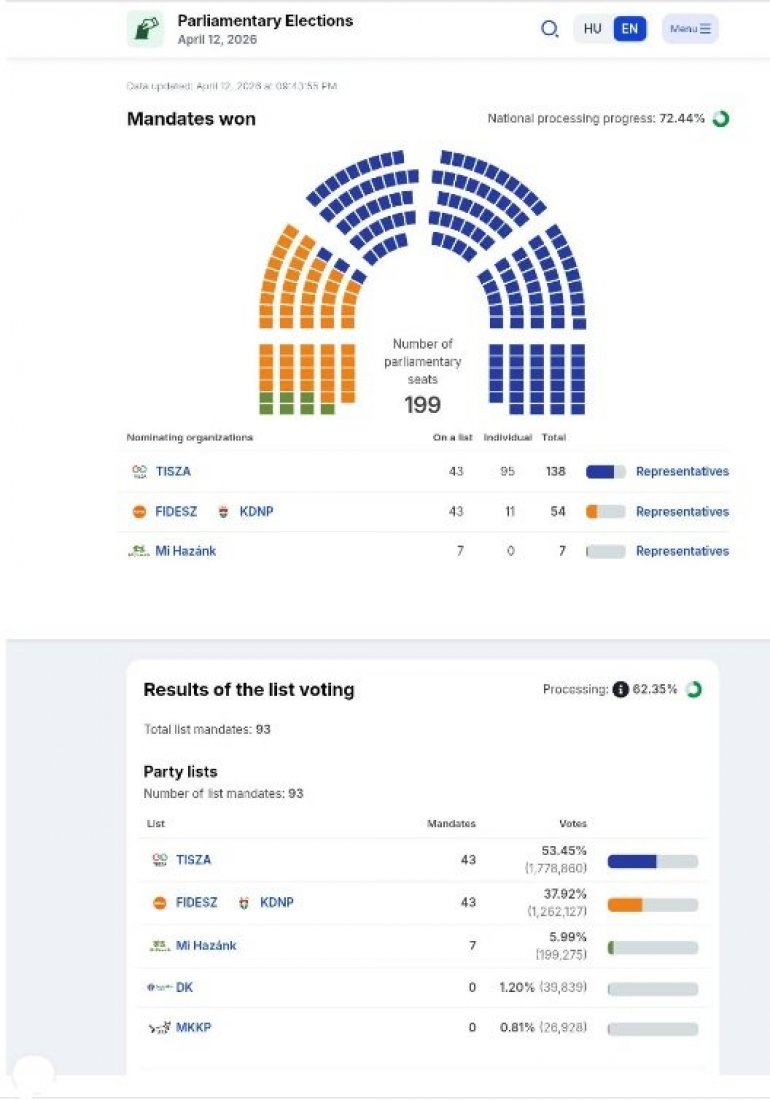Open Mi Hazánk Representatives link

(x=682, y=551)
